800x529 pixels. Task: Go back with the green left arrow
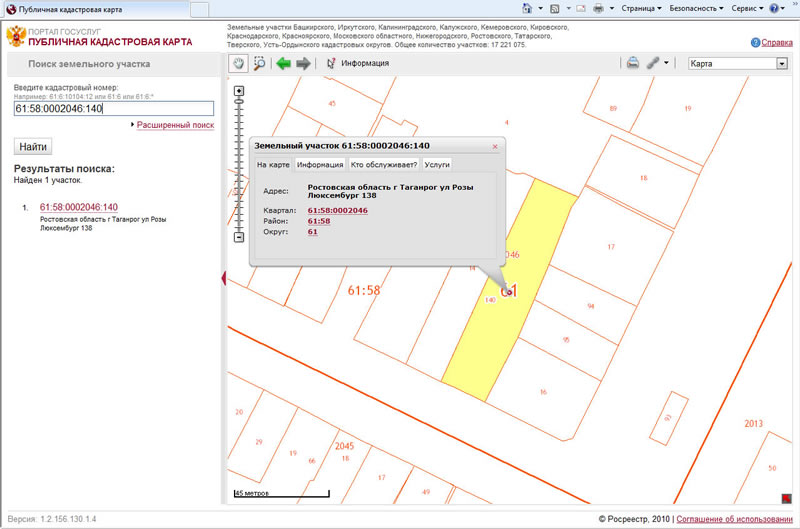(x=283, y=63)
